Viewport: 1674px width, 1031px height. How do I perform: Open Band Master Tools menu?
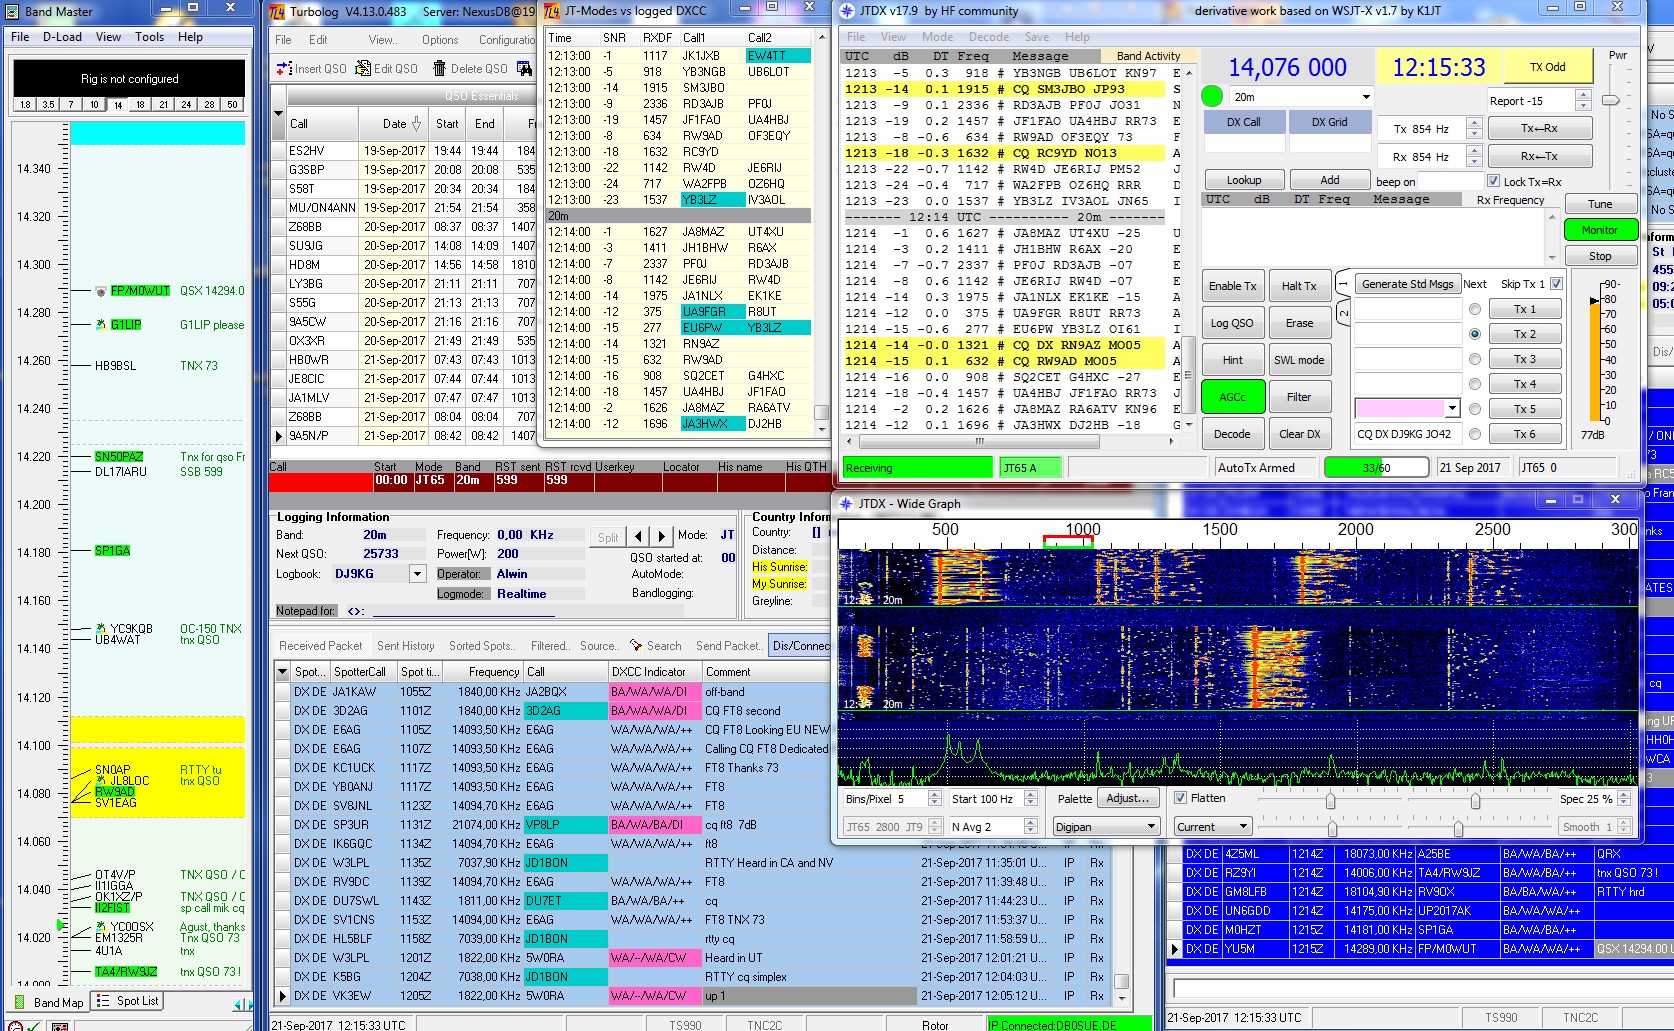pos(149,37)
